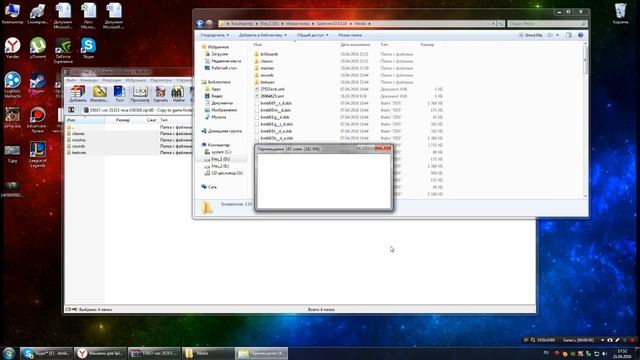The width and height of the screenshot is (640, 360).
Task: Switch to Skype taskbar button
Action: pos(47,353)
